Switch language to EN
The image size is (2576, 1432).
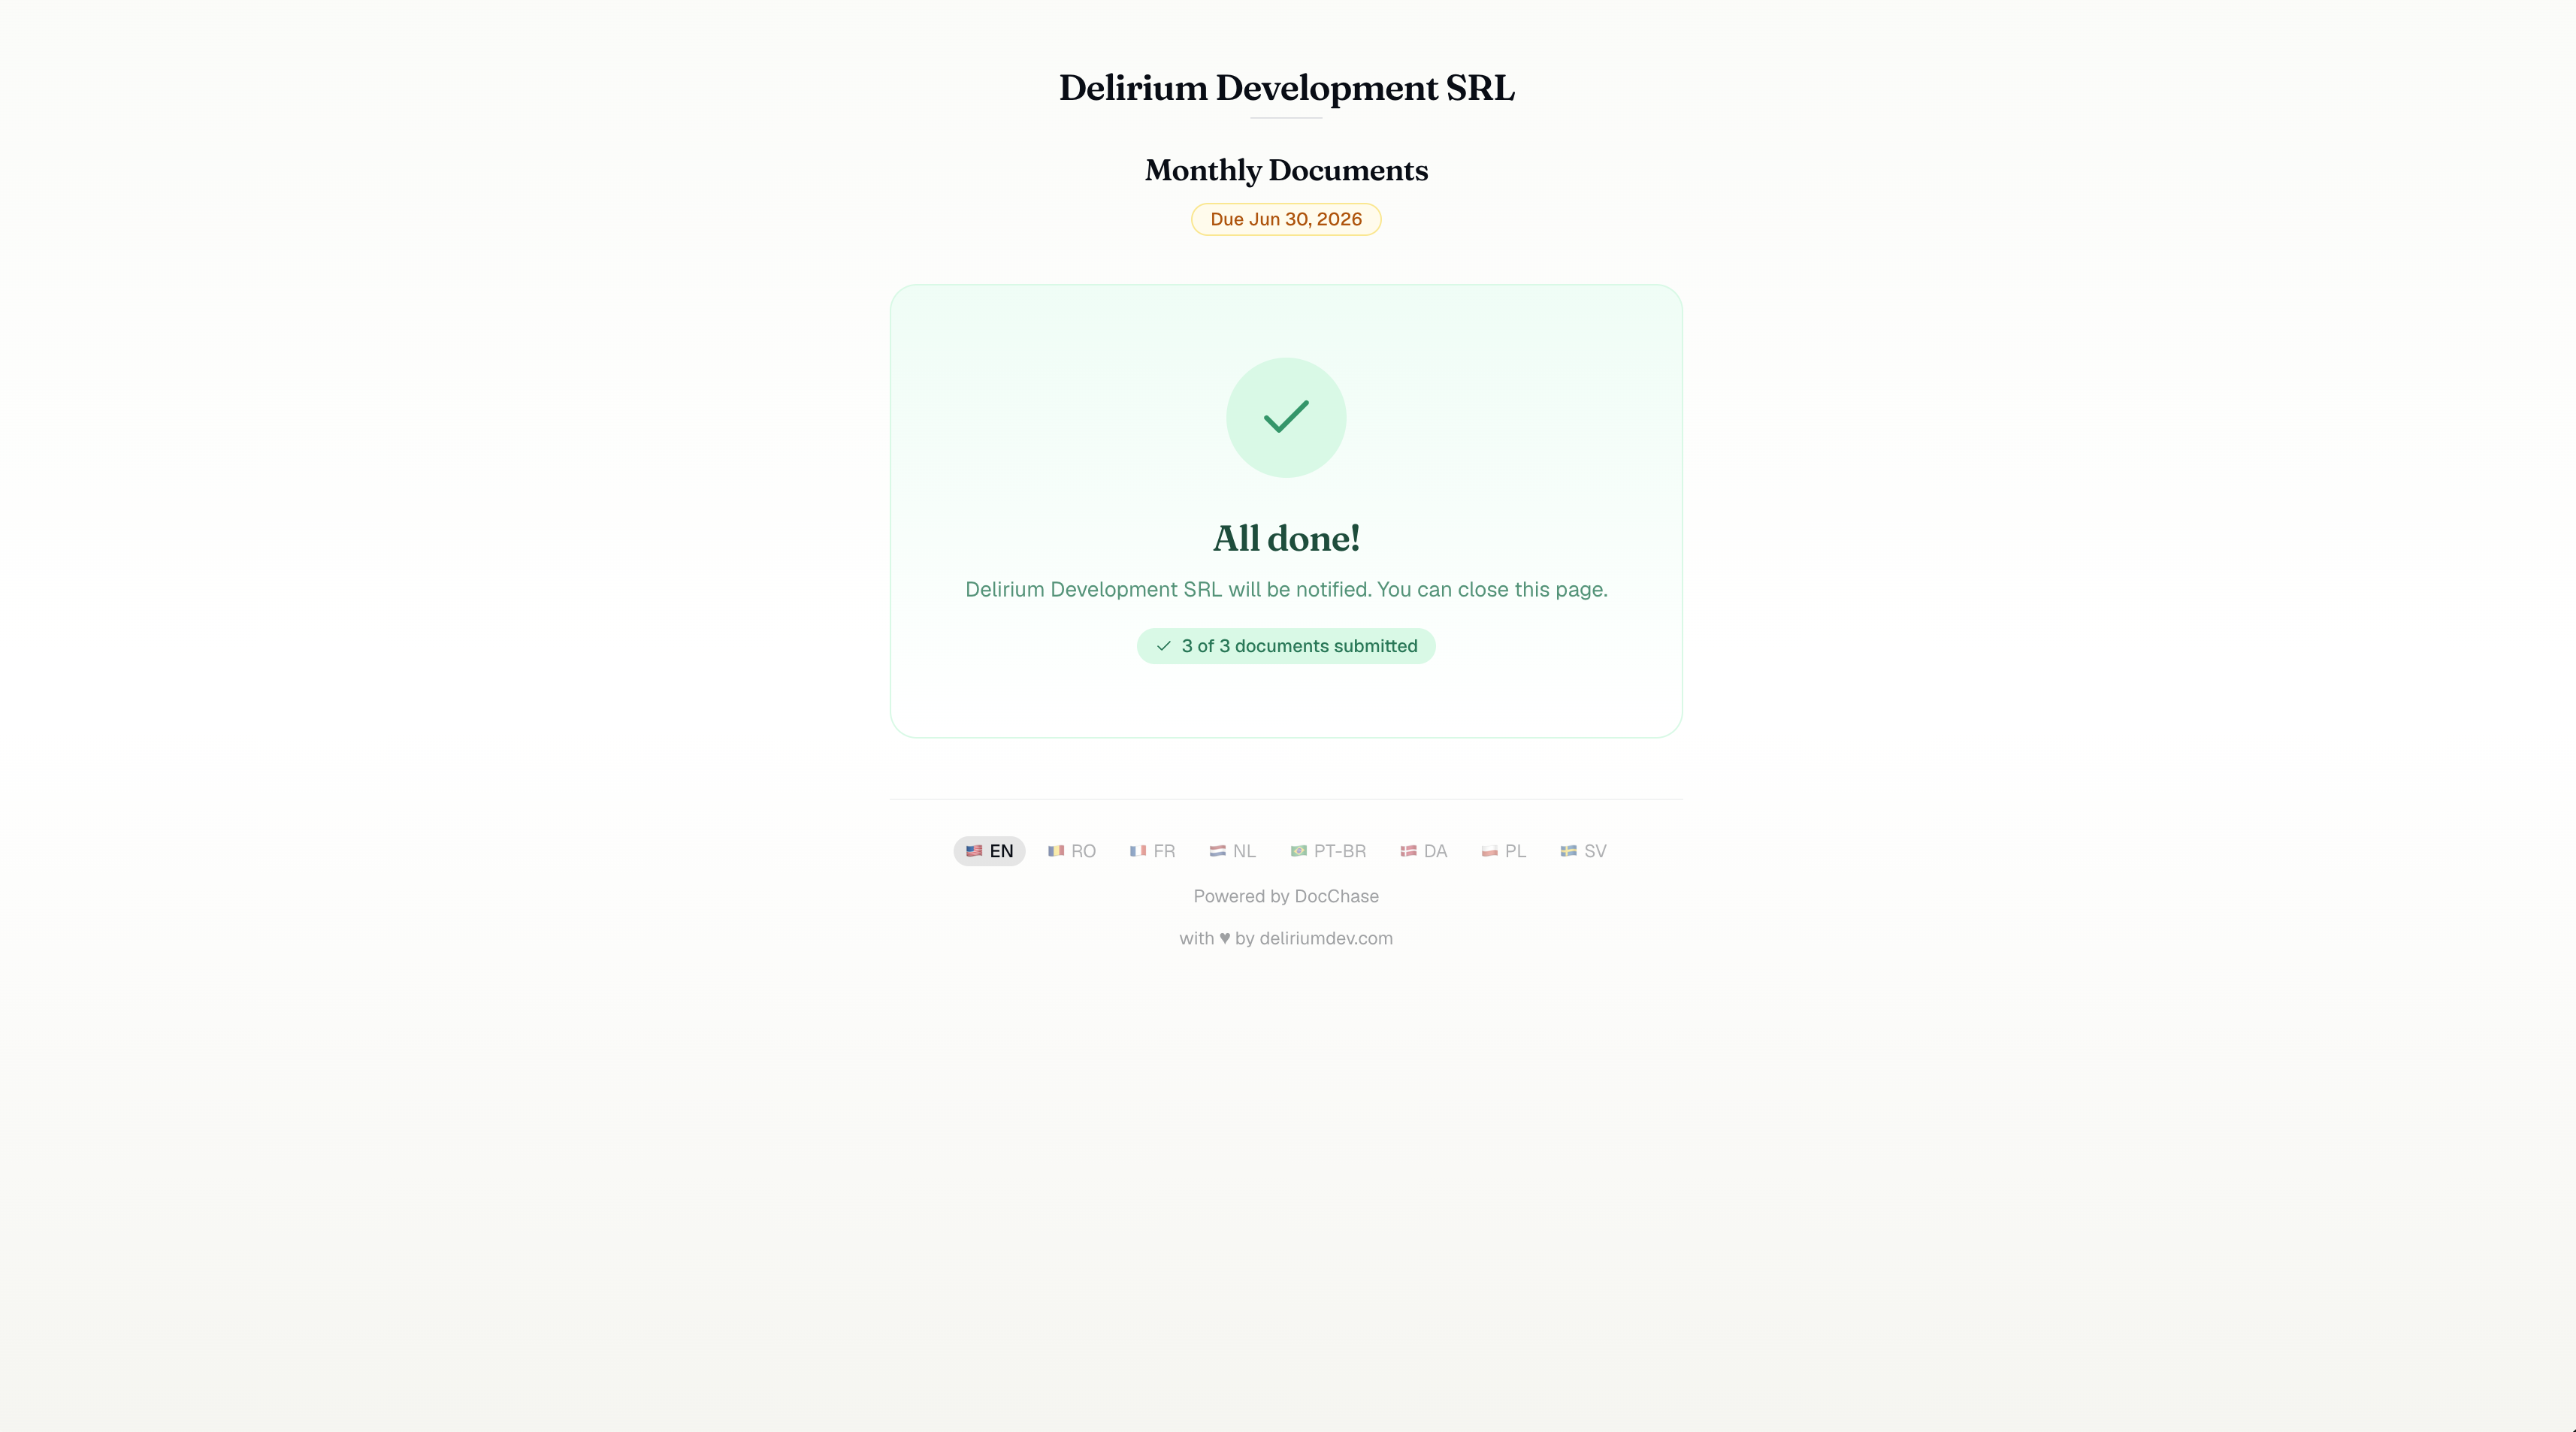tap(989, 851)
